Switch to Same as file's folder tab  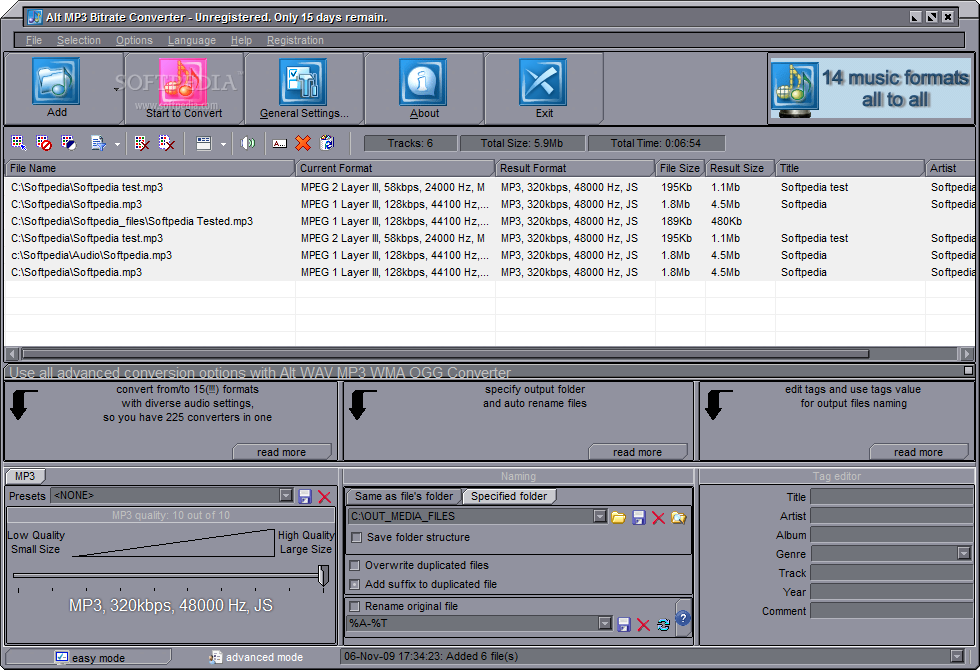point(404,496)
